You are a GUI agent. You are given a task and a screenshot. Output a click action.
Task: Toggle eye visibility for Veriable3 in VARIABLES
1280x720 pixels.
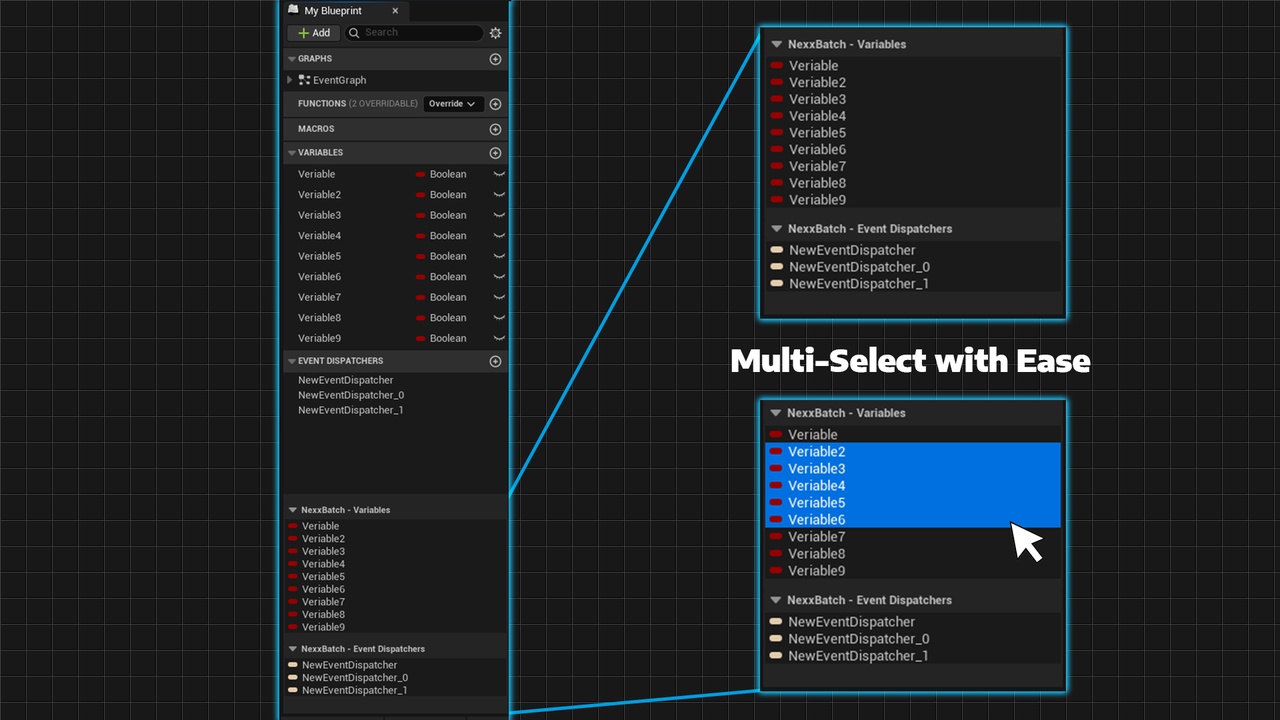[499, 215]
